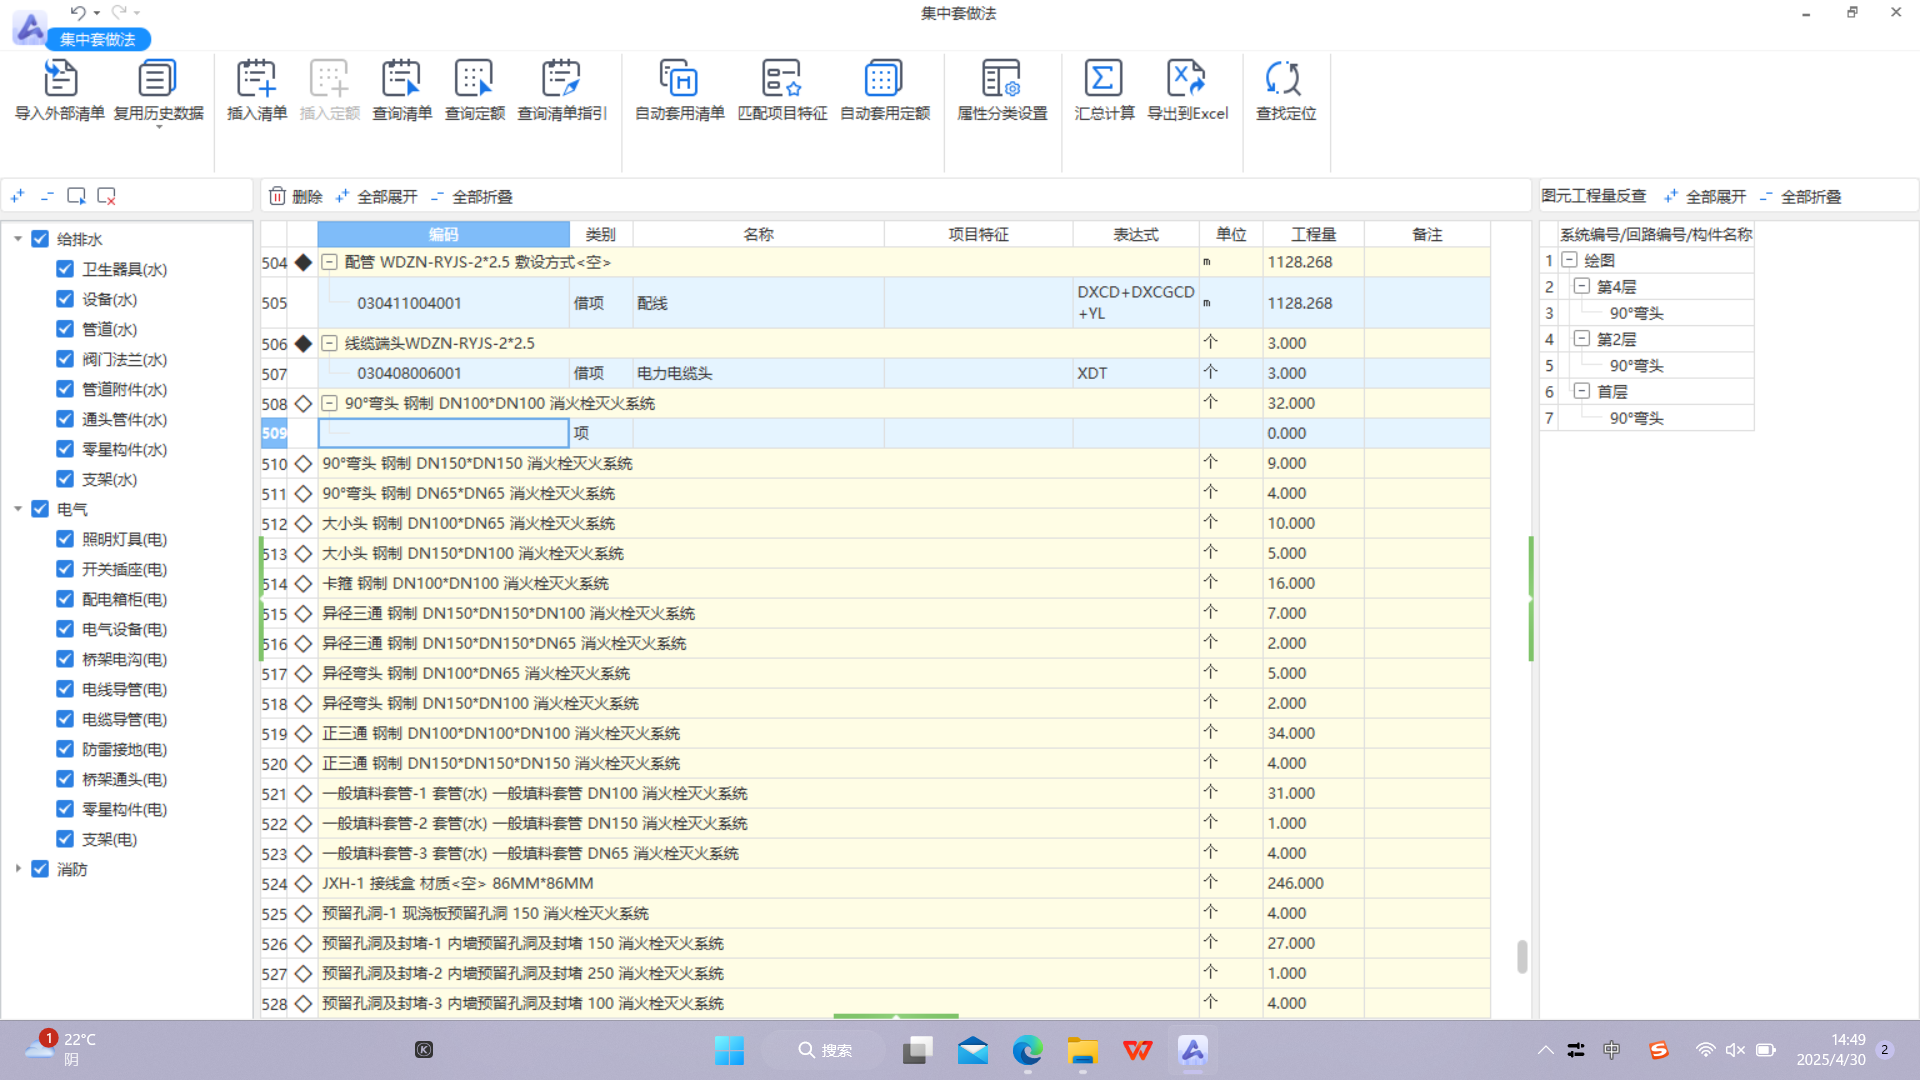Click 全部折叠 above main table
The image size is (1920, 1080).
472,196
